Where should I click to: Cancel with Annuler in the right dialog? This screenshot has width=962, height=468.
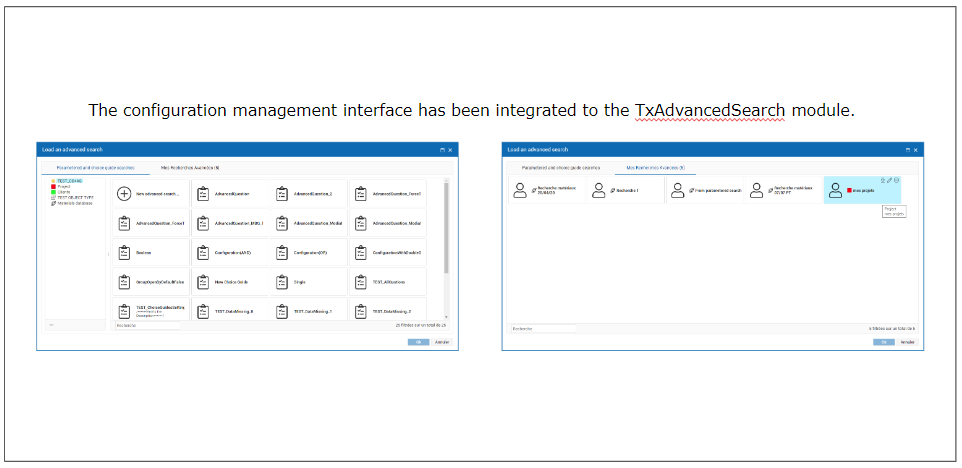908,342
